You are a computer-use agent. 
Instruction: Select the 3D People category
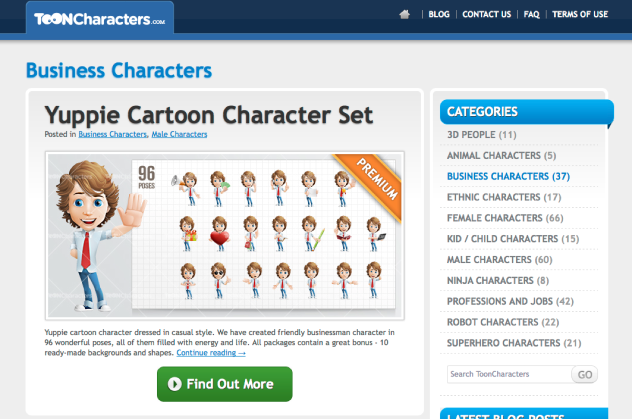tap(482, 135)
